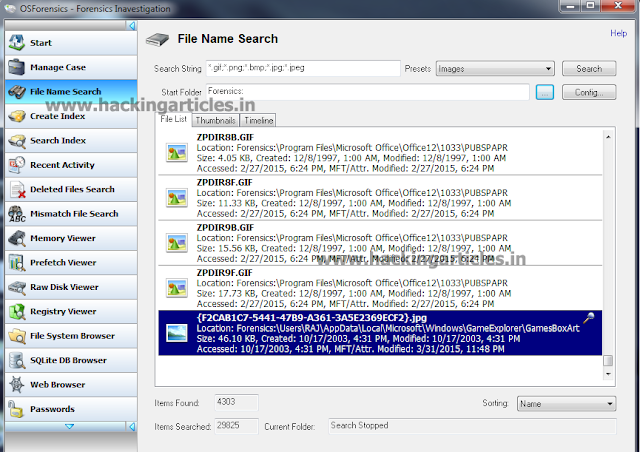Viewport: 640px width, 452px height.
Task: Click the Config... button
Action: (x=589, y=92)
